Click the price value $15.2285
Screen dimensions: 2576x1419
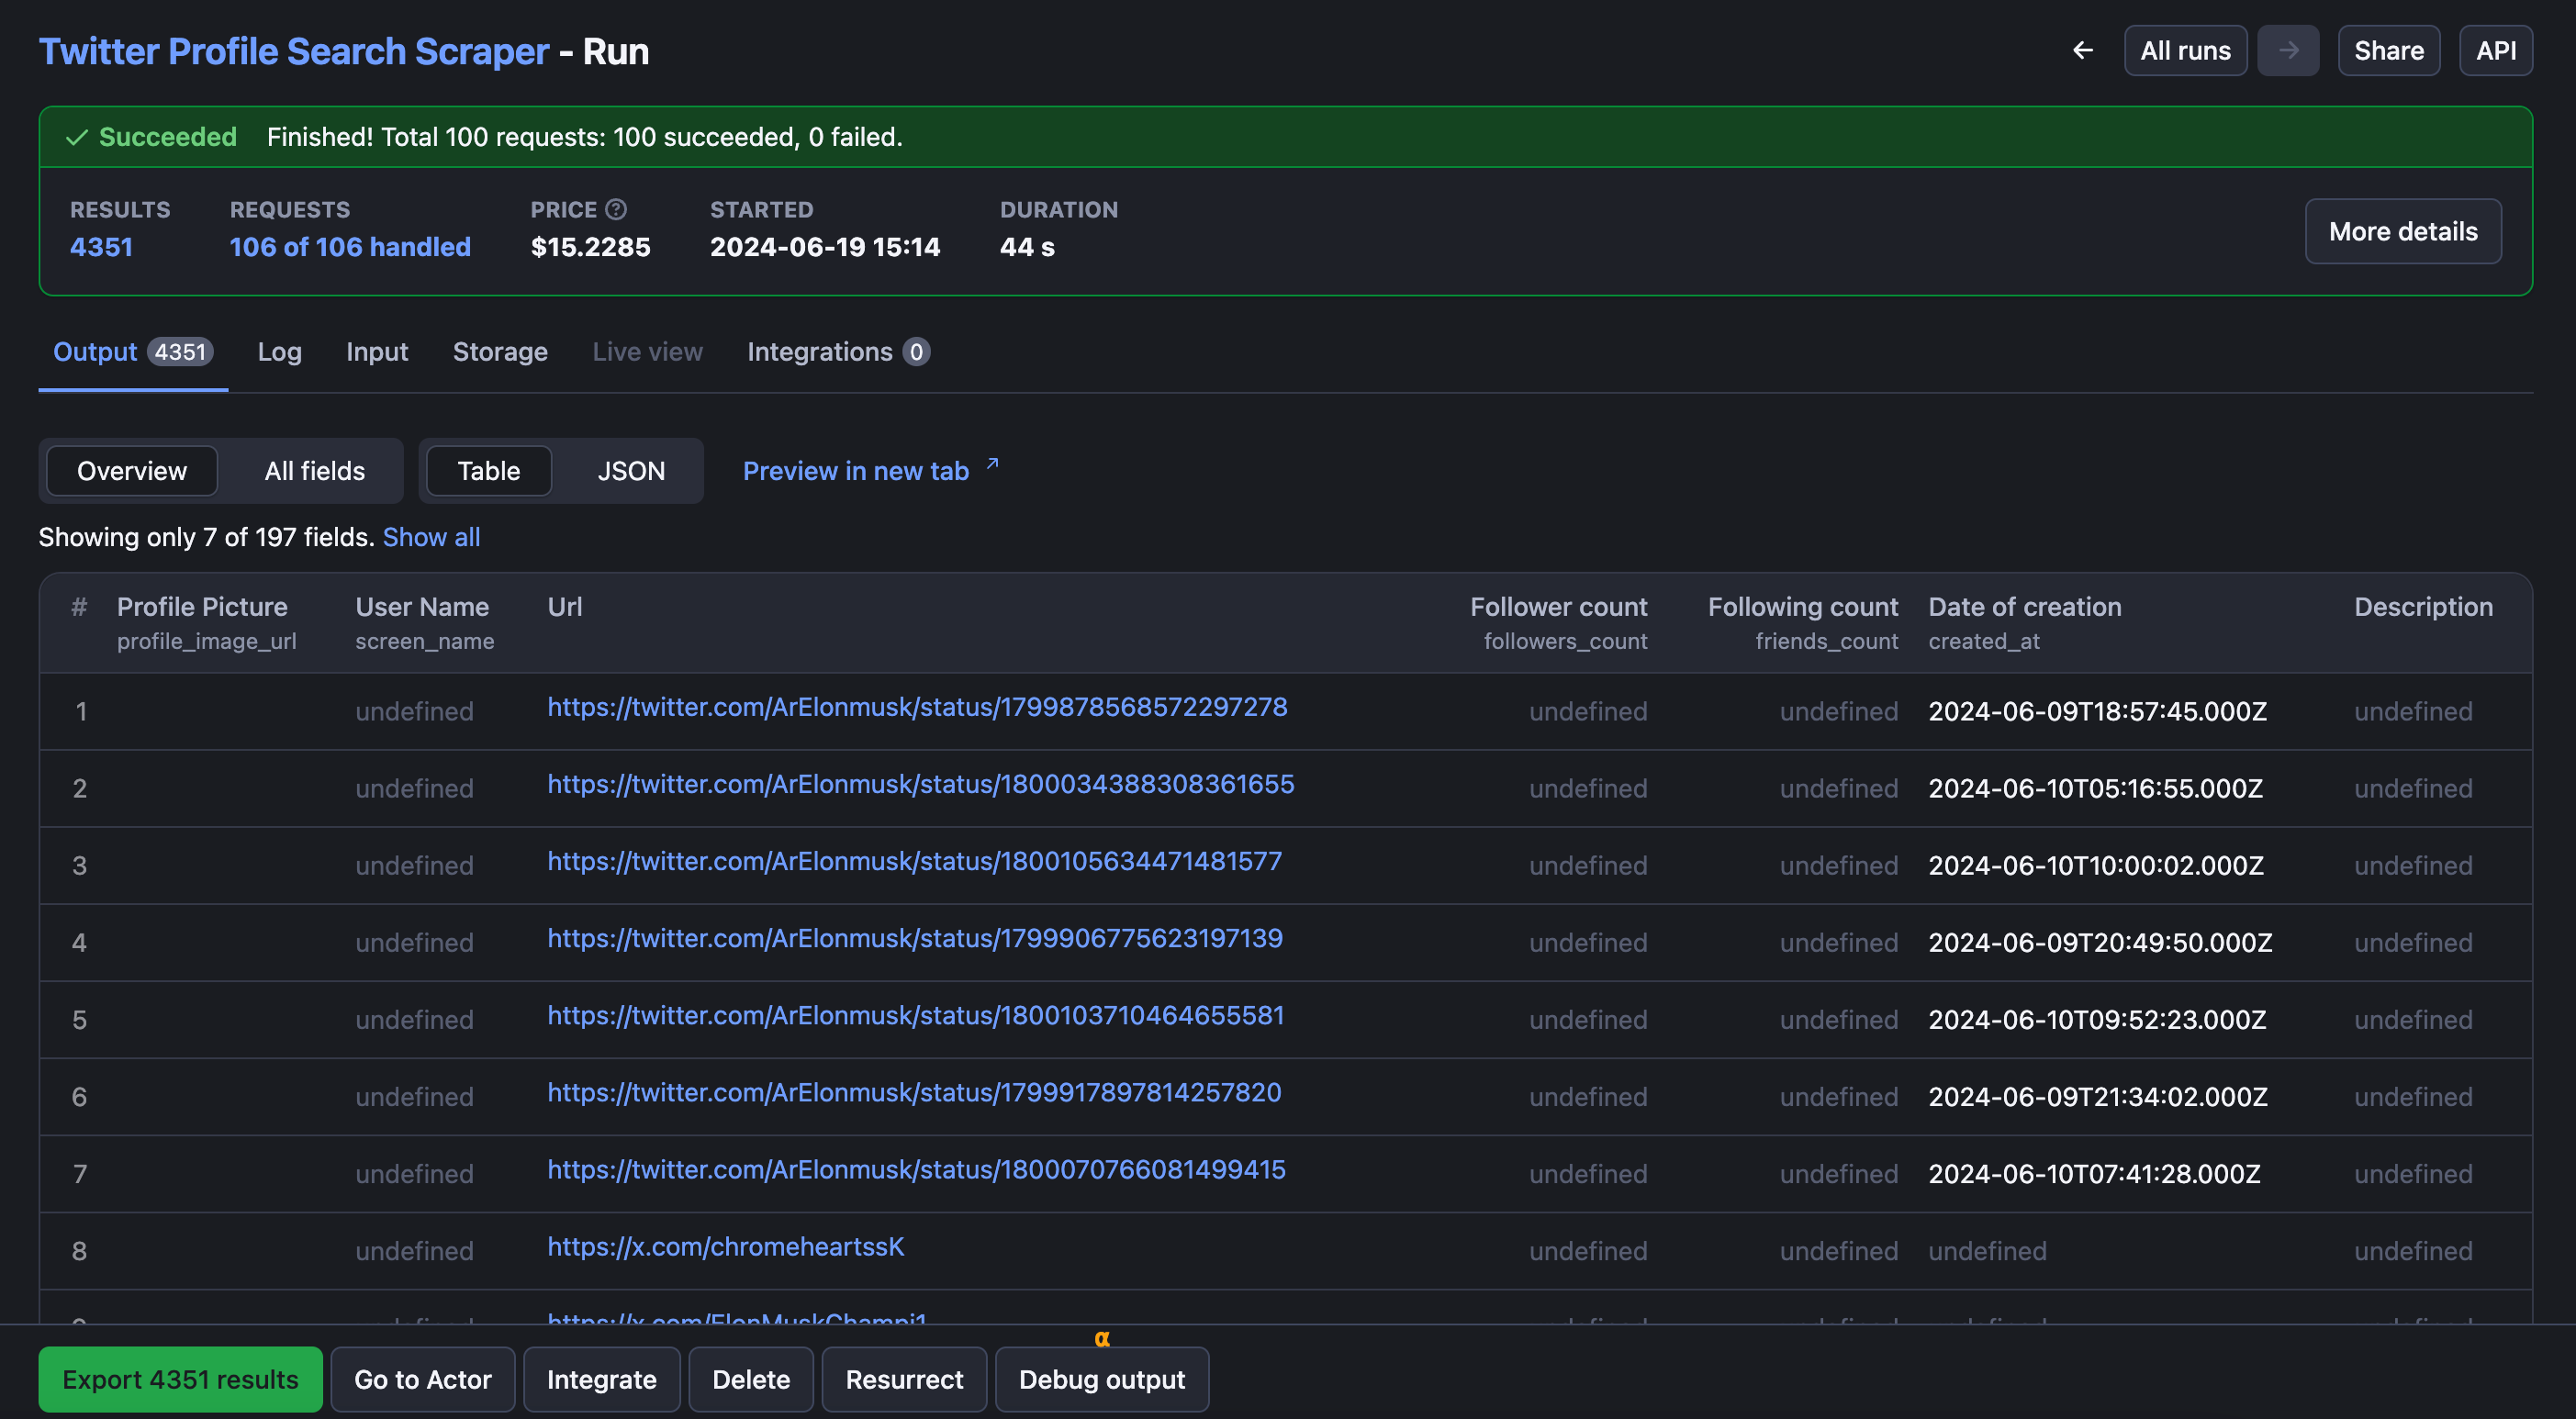590,247
